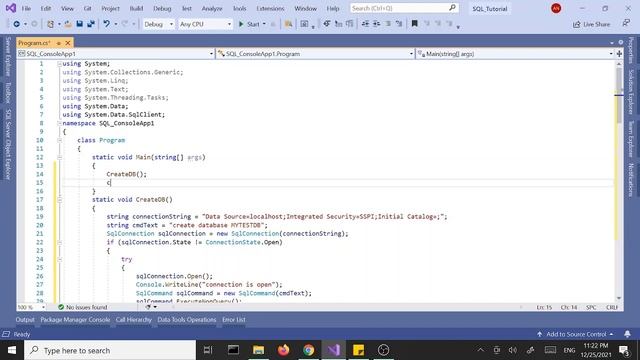Click the Visual Studio logo icon
This screenshot has width=640, height=360.
11,8
